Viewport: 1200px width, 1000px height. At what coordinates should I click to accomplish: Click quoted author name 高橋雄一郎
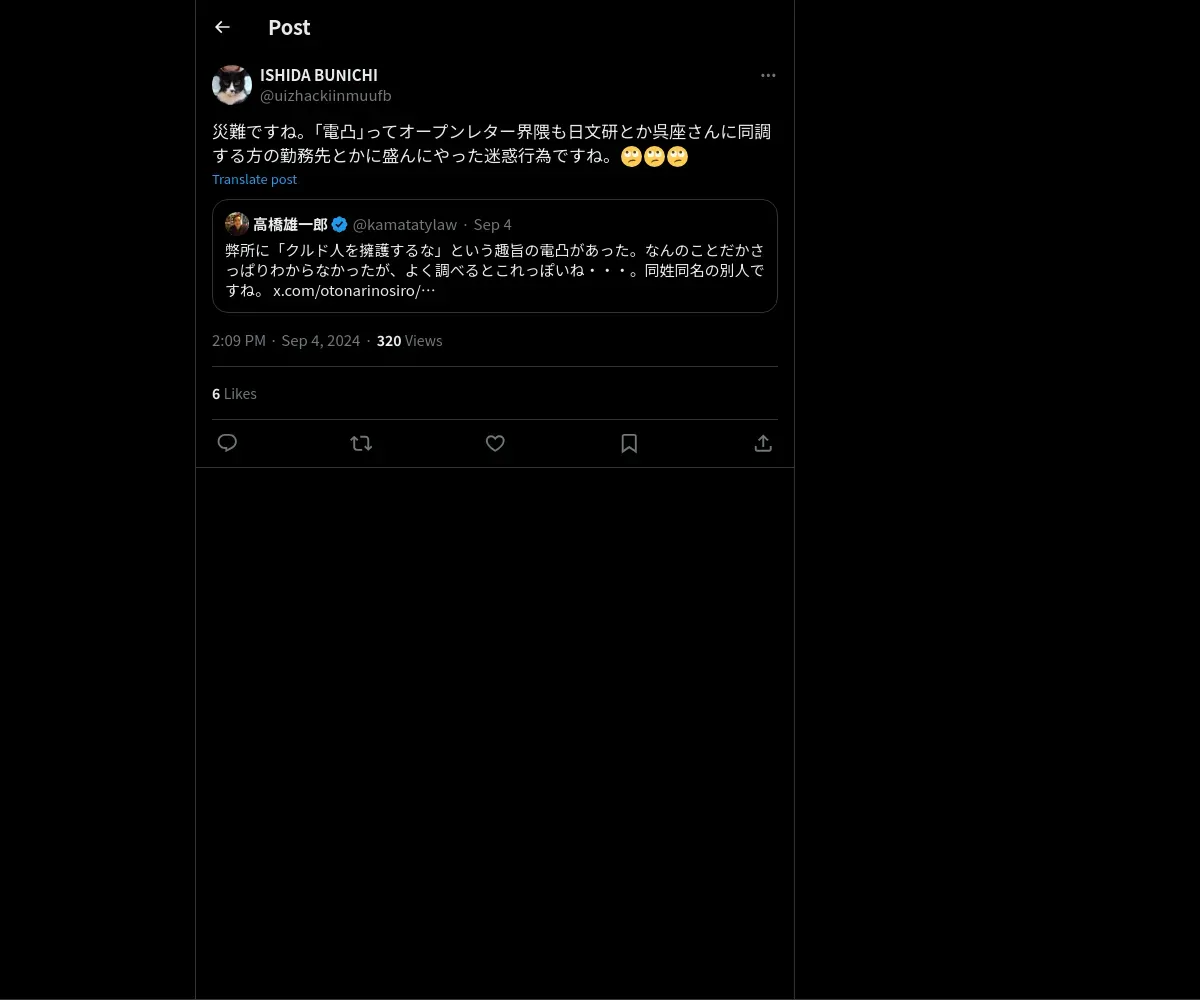coord(290,224)
